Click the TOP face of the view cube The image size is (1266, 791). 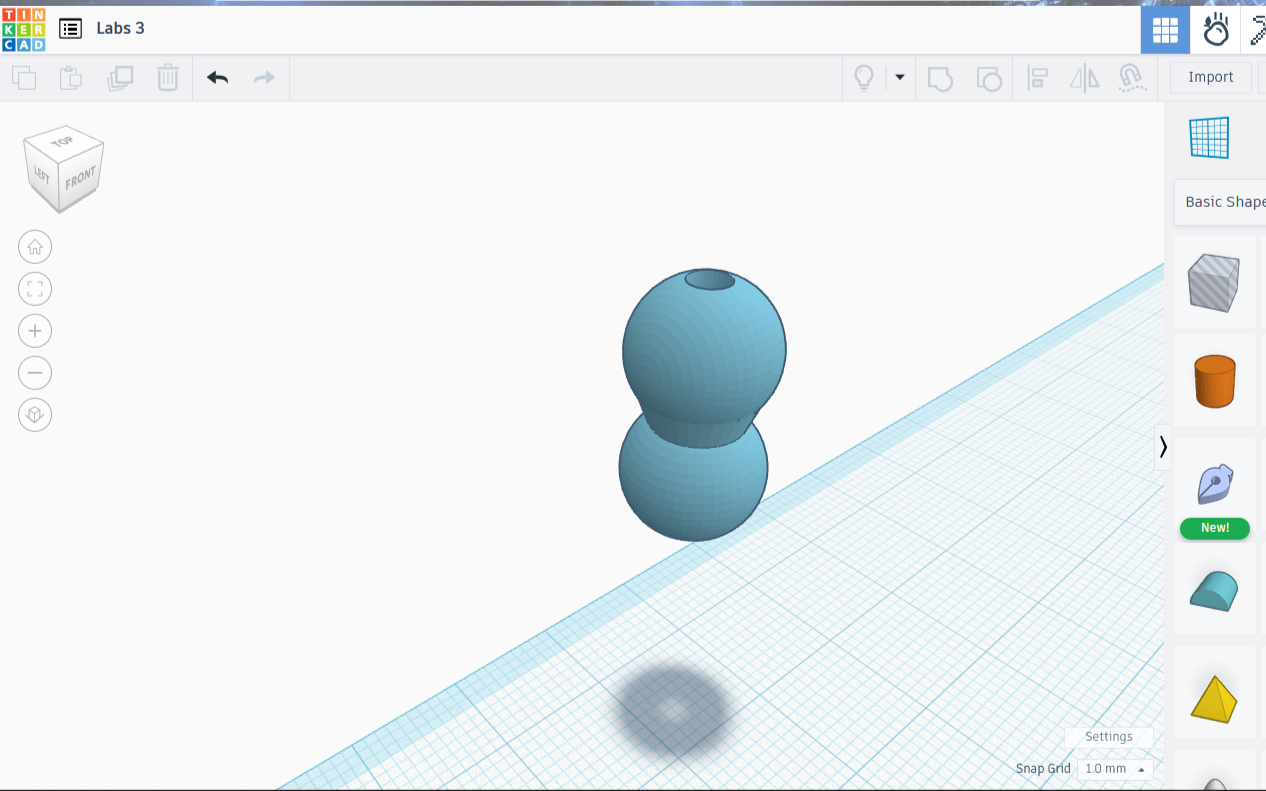coord(63,141)
